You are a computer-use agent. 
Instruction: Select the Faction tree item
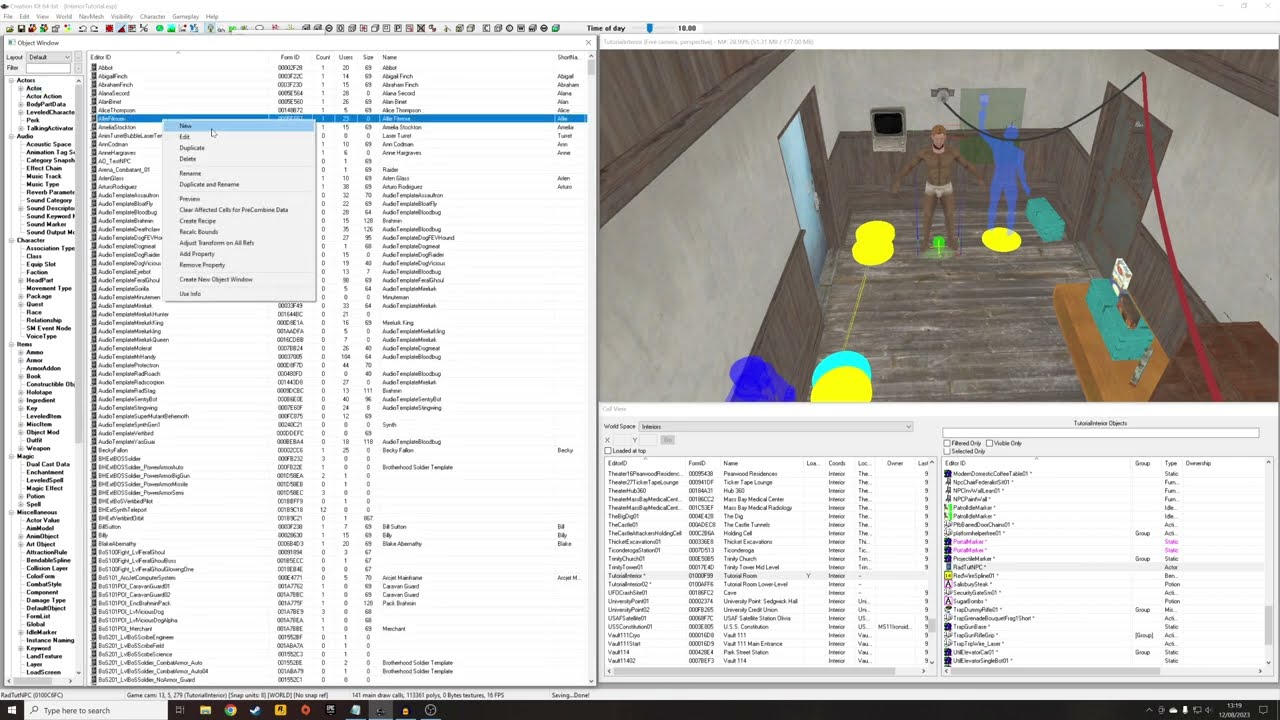[x=37, y=272]
